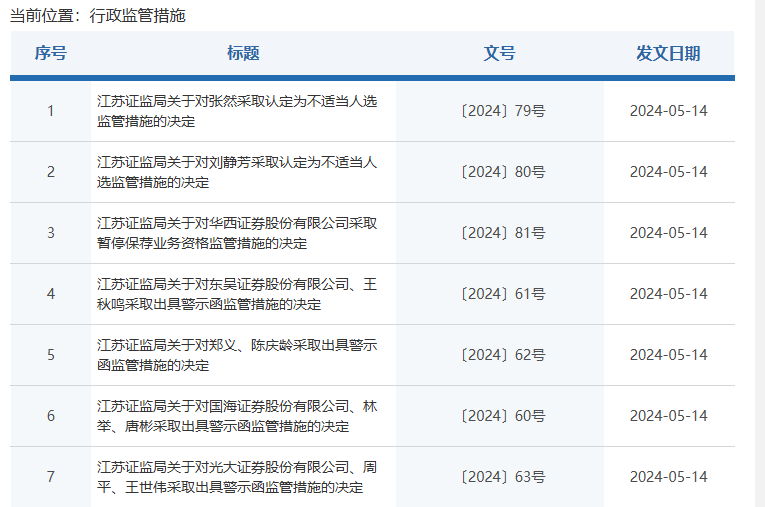Image resolution: width=765 pixels, height=507 pixels.
Task: Click the date in row 1 (张然)
Action: (668, 111)
